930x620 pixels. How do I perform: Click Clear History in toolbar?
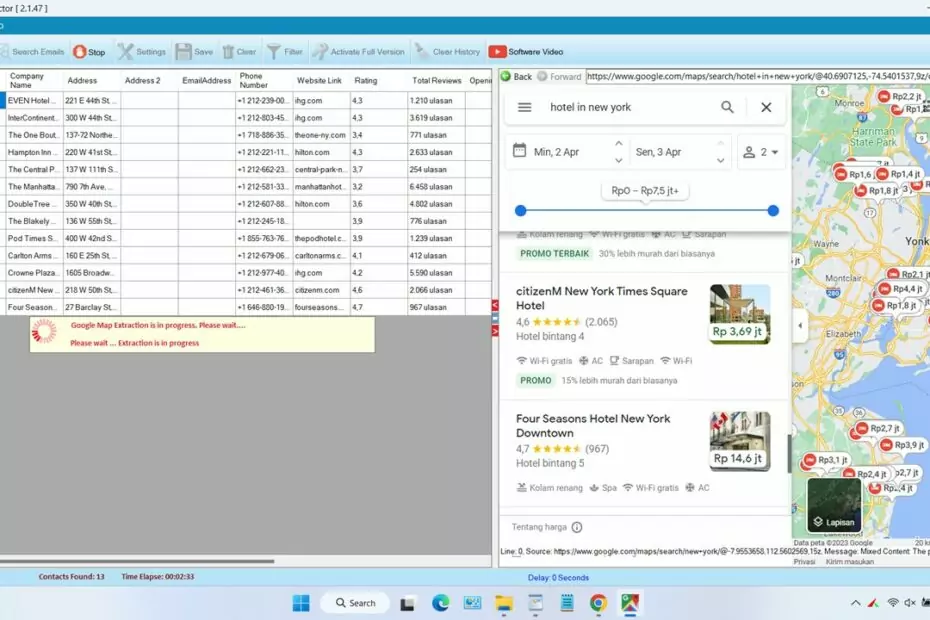point(447,52)
